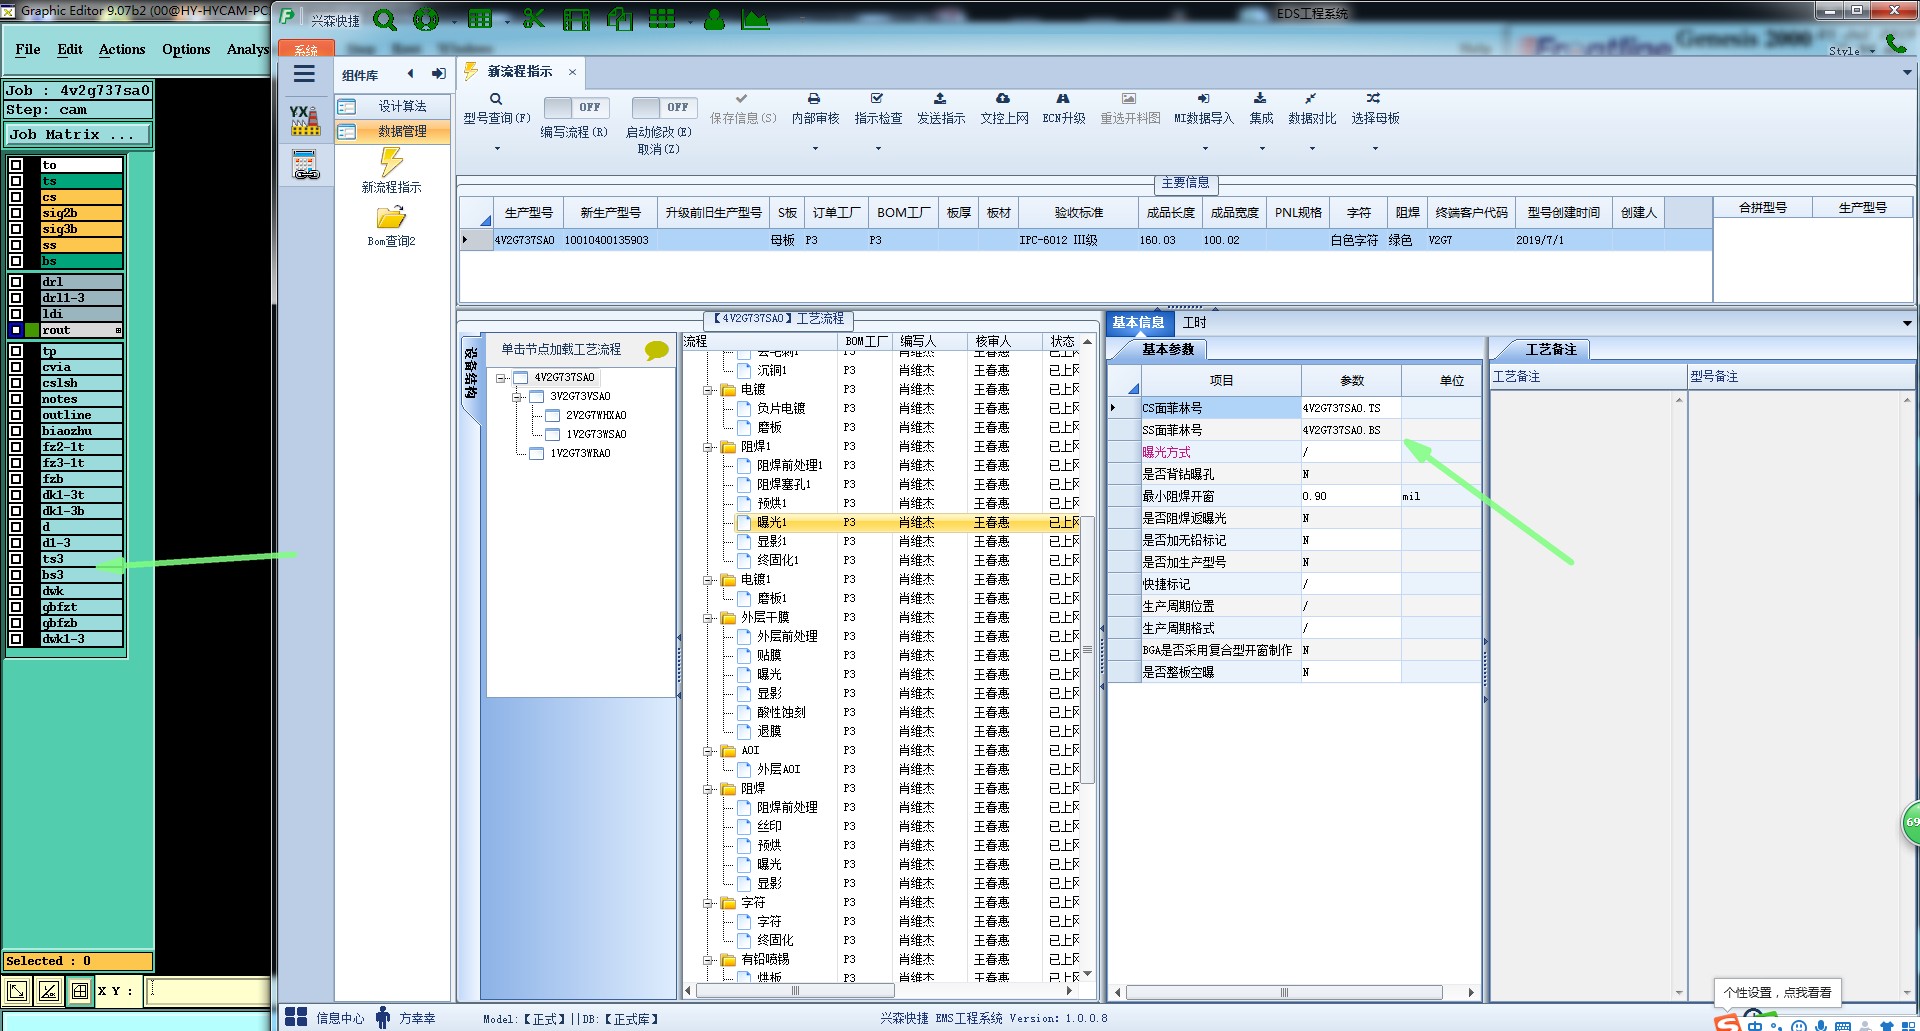1920x1031 pixels.
Task: Toggle the checkbox for layer cs
Action: 16,197
